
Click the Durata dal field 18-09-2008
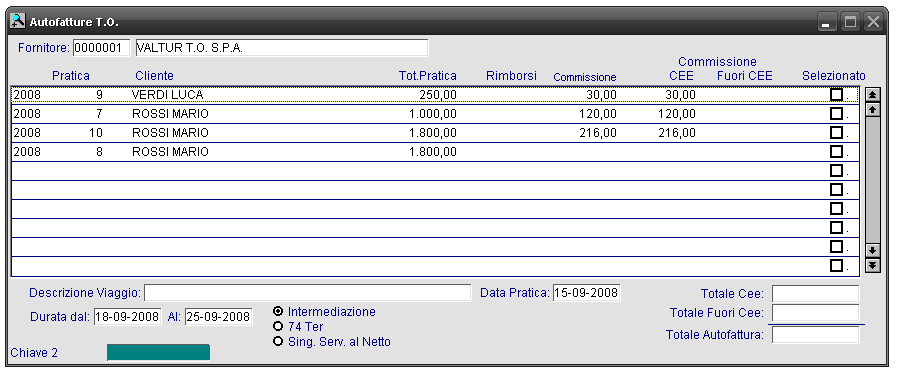128,316
